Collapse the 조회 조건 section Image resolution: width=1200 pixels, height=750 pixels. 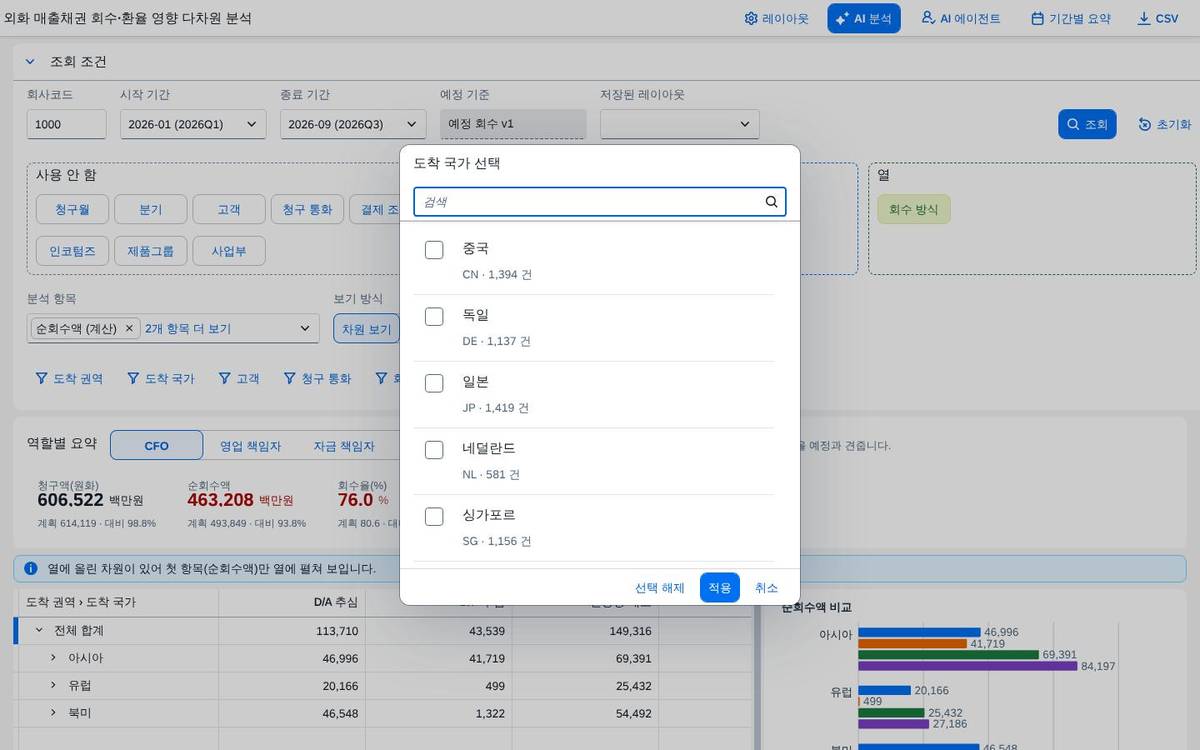tap(31, 62)
